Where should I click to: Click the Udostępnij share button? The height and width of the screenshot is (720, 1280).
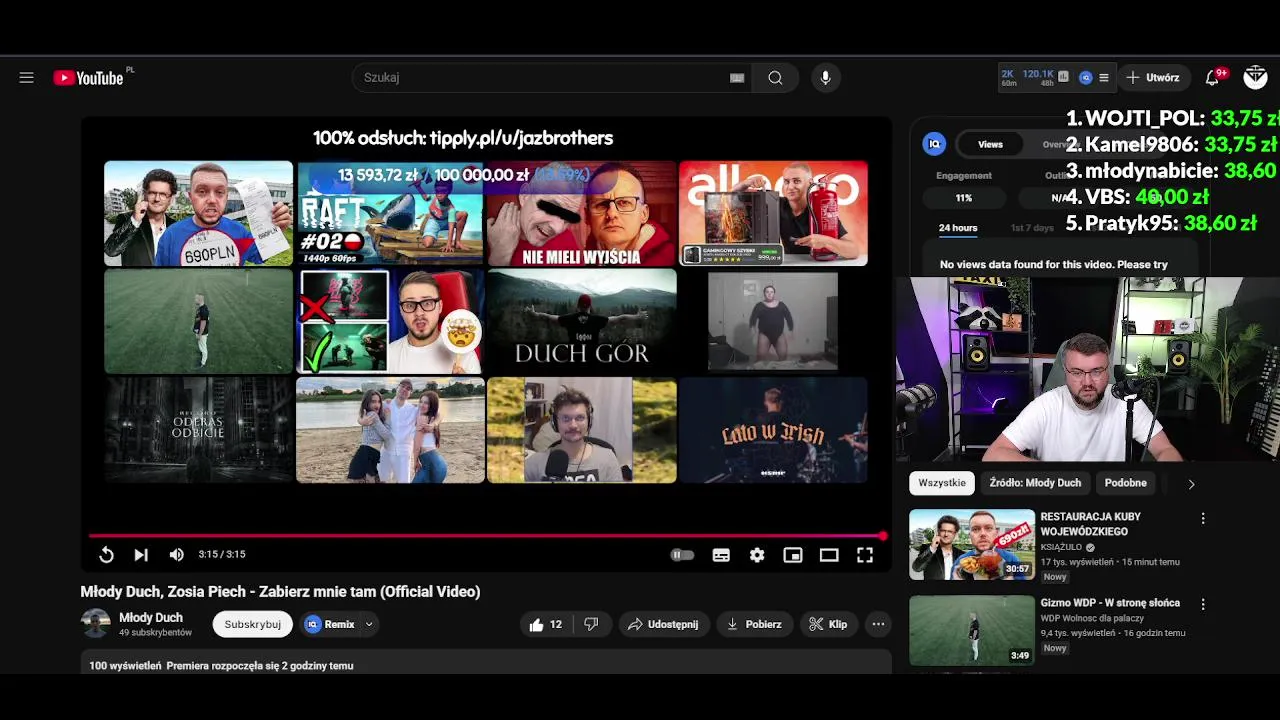(662, 624)
